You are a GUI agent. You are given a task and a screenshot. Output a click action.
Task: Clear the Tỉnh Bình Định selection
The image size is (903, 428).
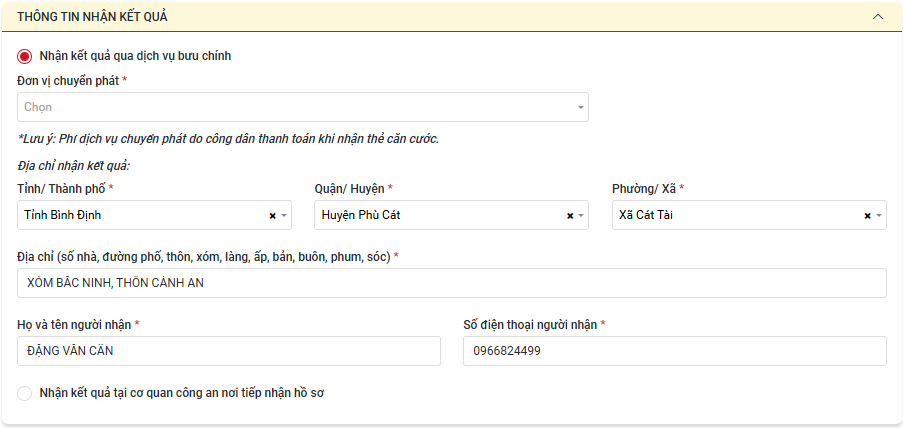coord(273,215)
